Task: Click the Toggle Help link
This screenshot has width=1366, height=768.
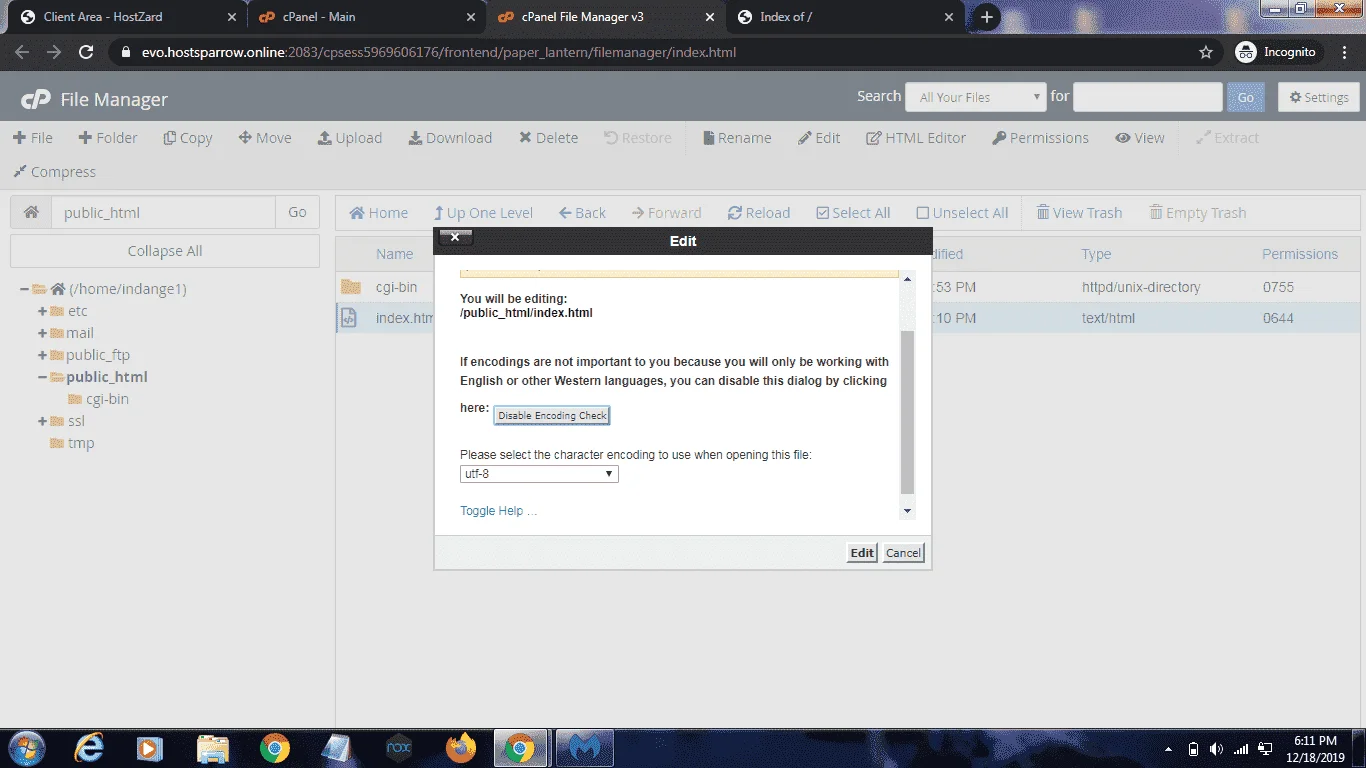Action: pyautogui.click(x=498, y=511)
